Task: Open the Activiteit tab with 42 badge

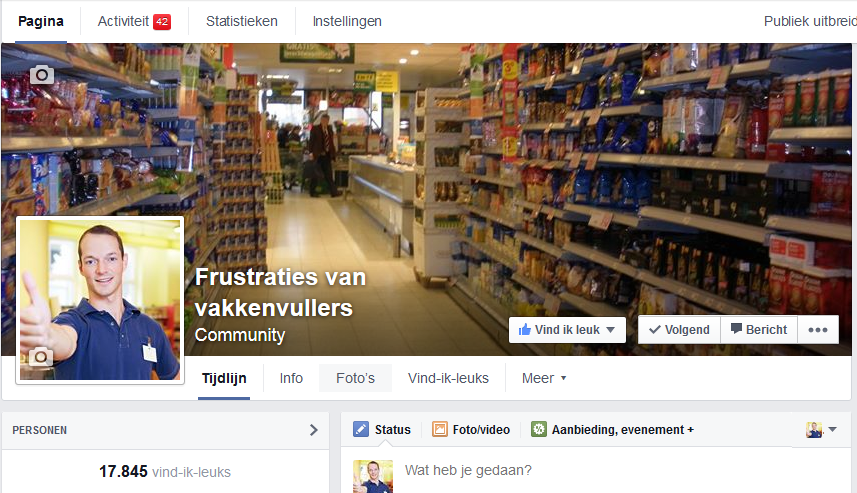Action: (x=134, y=21)
